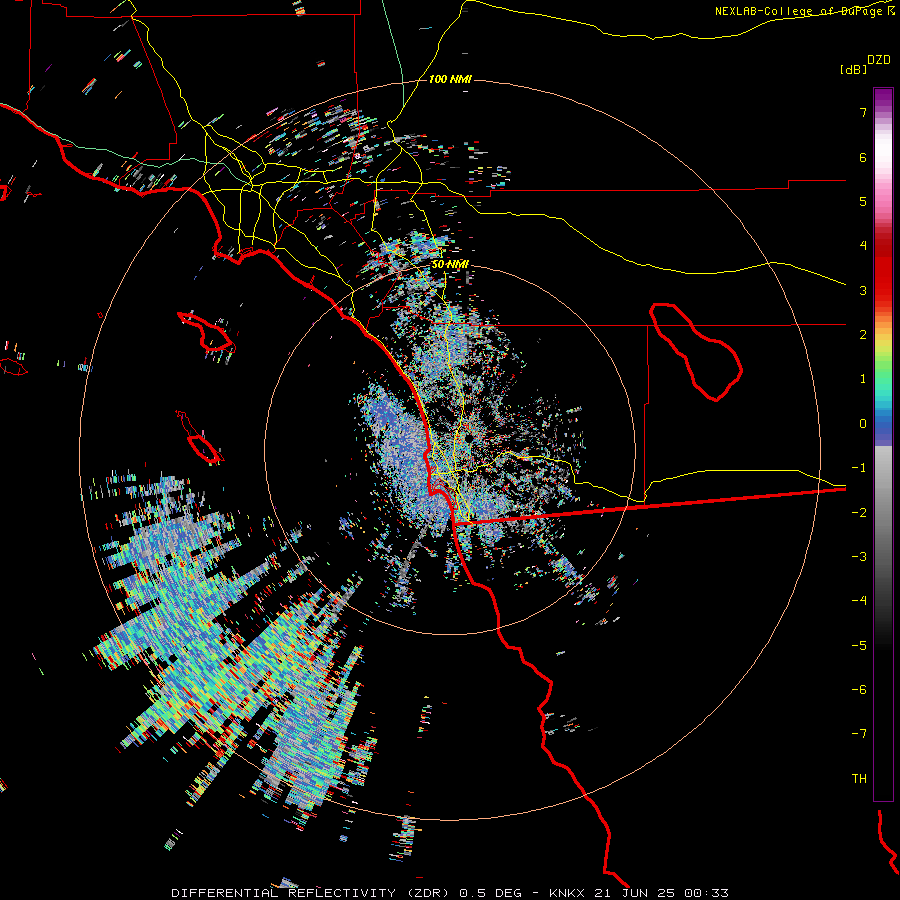Click the TH threshold label on color scale
This screenshot has width=900, height=900.
point(859,779)
